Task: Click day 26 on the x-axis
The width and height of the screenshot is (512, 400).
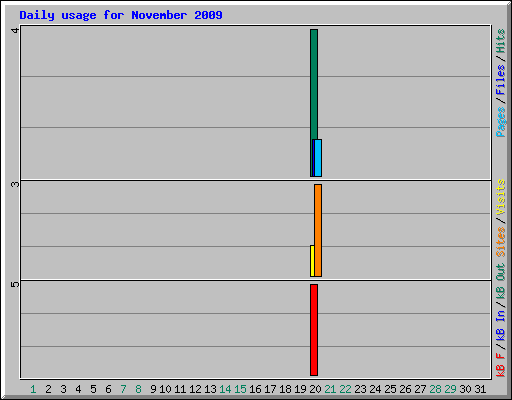Action: click(x=405, y=389)
